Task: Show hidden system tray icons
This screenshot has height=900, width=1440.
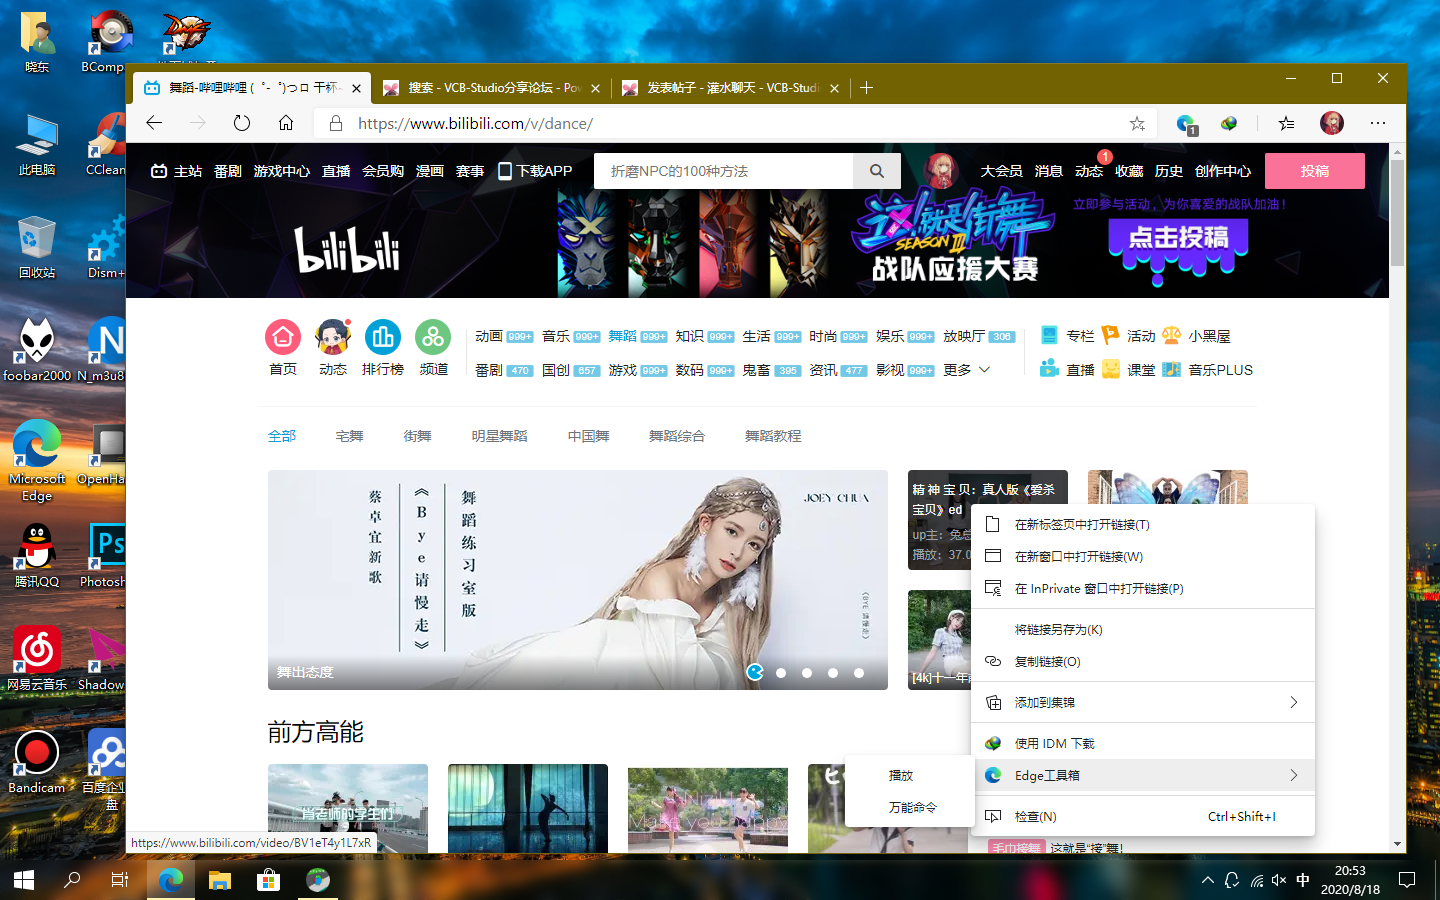Action: pyautogui.click(x=1208, y=880)
